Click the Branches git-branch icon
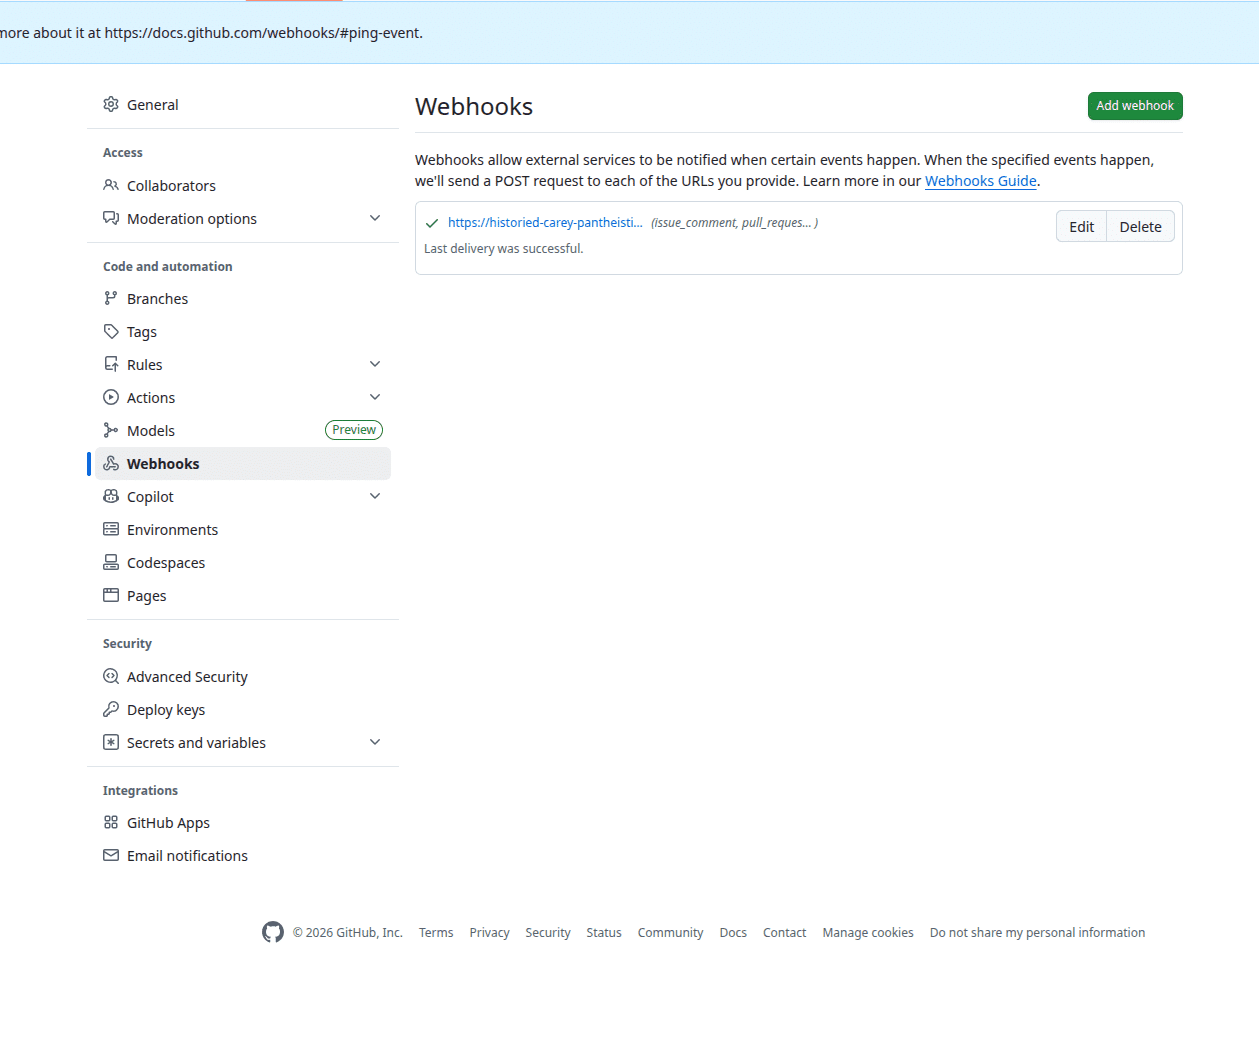The height and width of the screenshot is (1054, 1259). 111,298
